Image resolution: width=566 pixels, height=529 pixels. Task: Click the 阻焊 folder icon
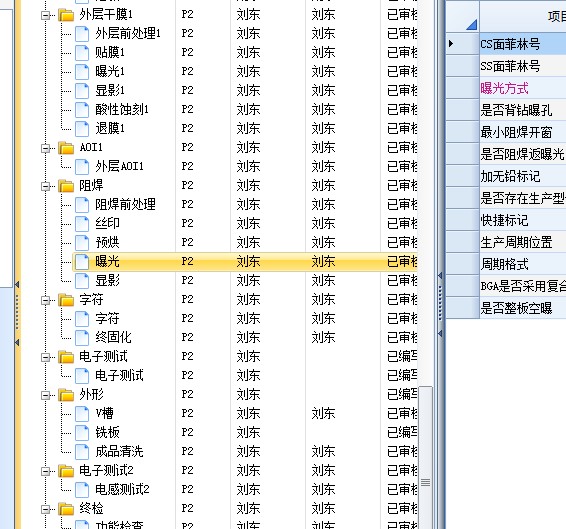tap(66, 186)
